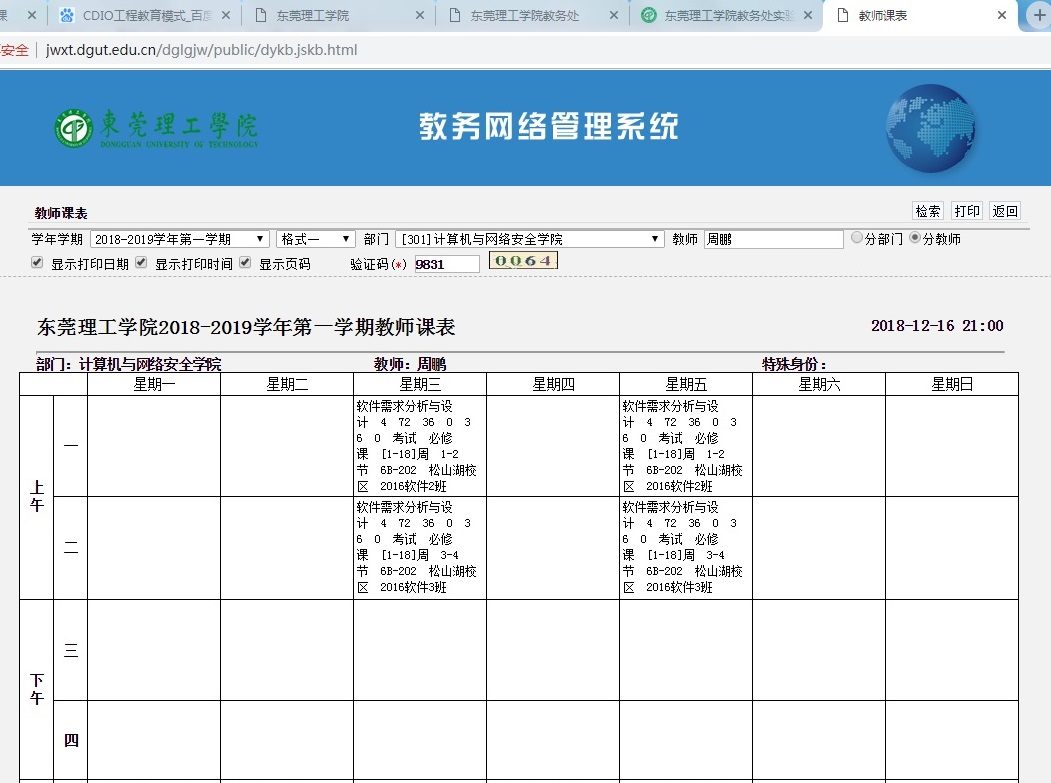Open the 部门 department dropdown

pyautogui.click(x=530, y=239)
